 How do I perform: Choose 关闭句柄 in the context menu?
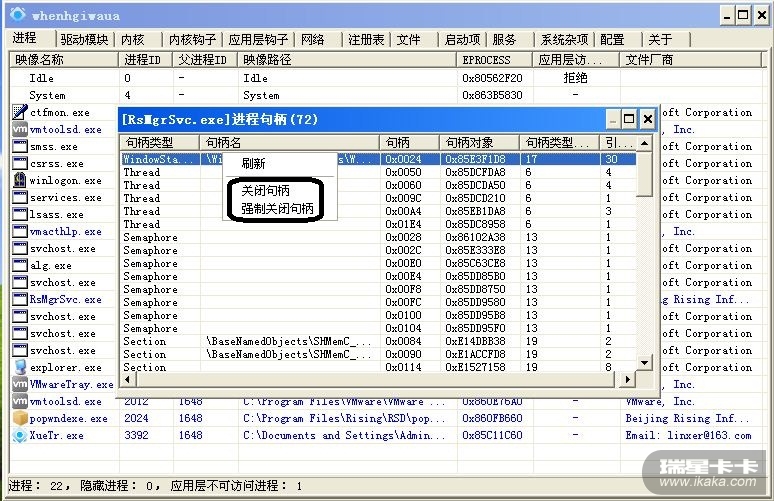tap(266, 191)
